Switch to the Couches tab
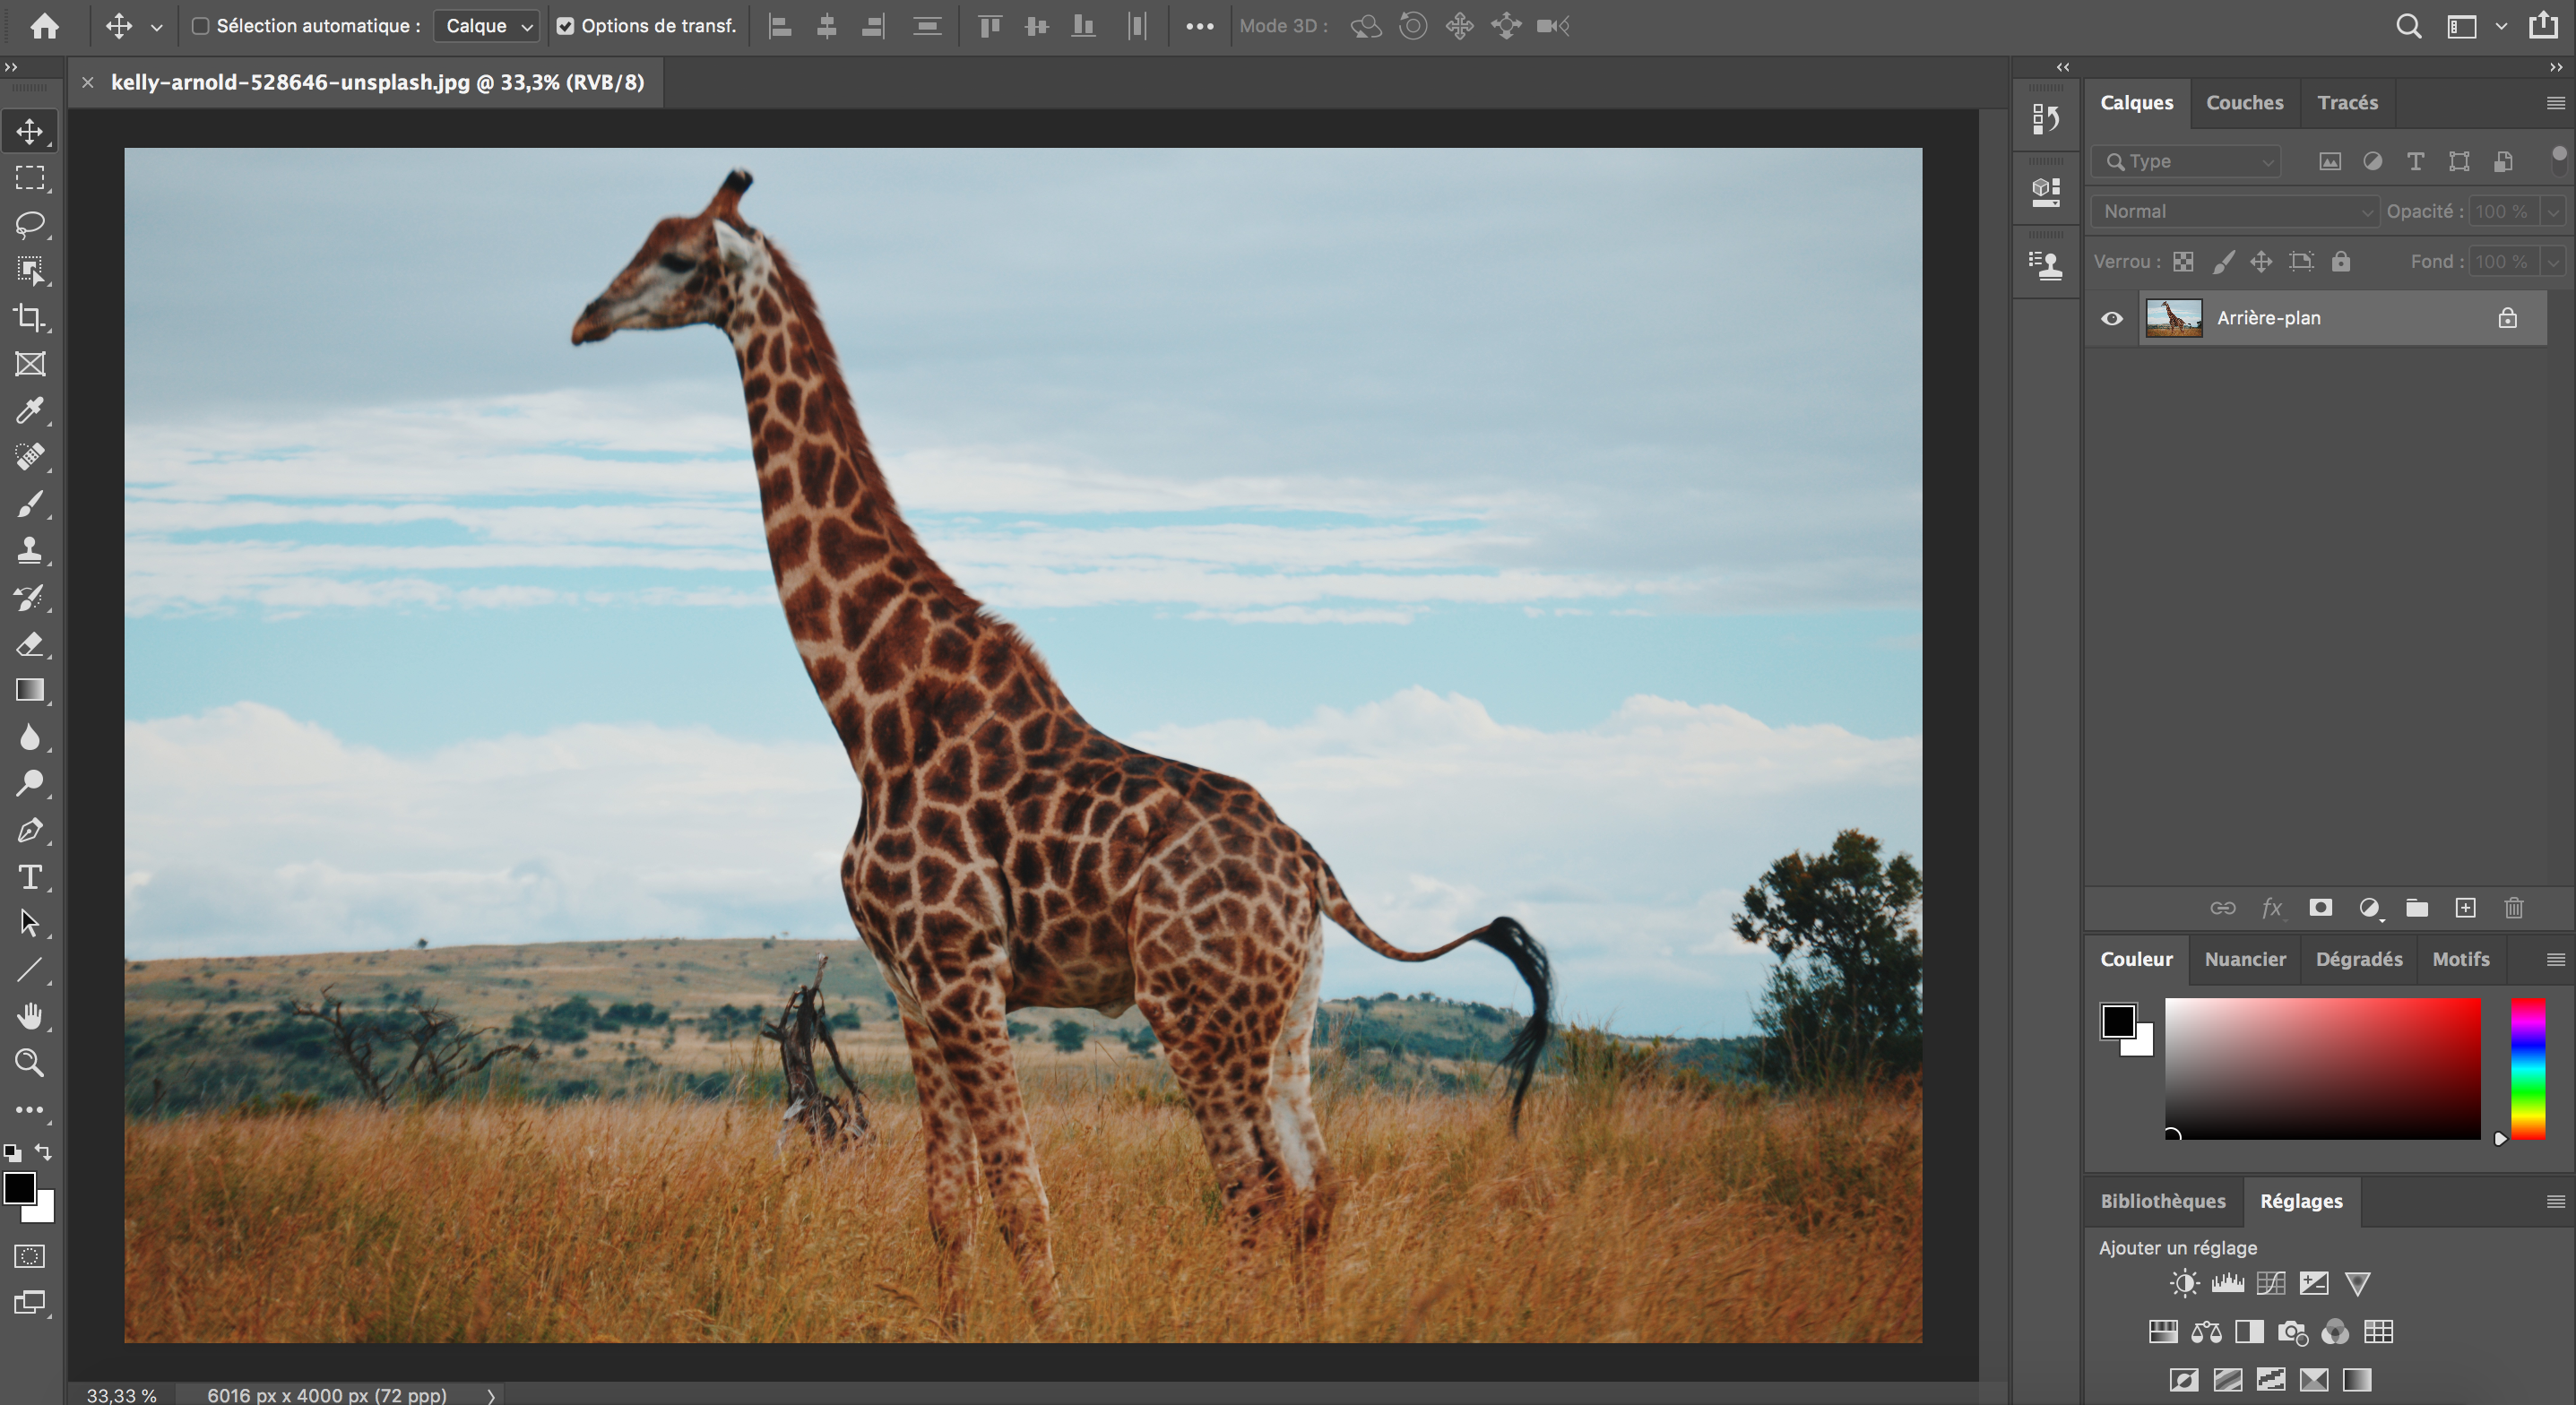Viewport: 2576px width, 1405px height. (2244, 103)
